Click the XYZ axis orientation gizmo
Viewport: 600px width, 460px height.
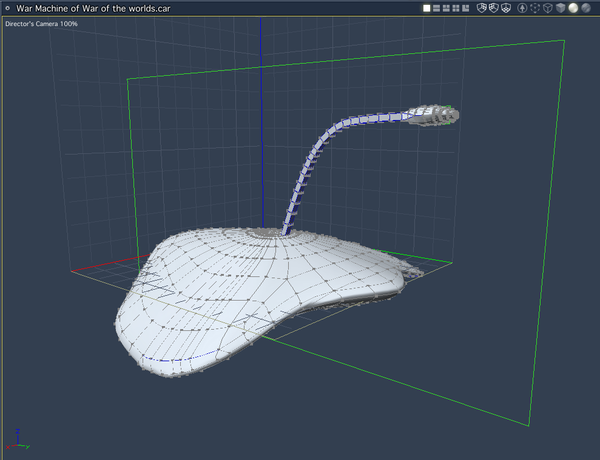click(18, 440)
